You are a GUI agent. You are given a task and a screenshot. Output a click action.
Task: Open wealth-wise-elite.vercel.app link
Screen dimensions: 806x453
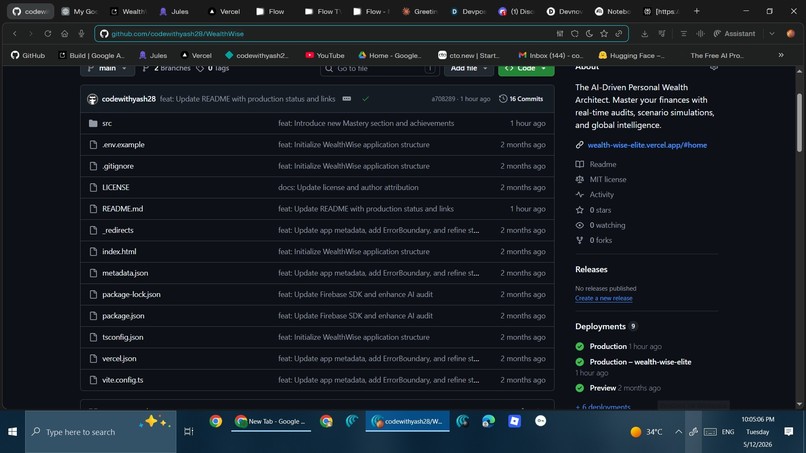coord(647,145)
